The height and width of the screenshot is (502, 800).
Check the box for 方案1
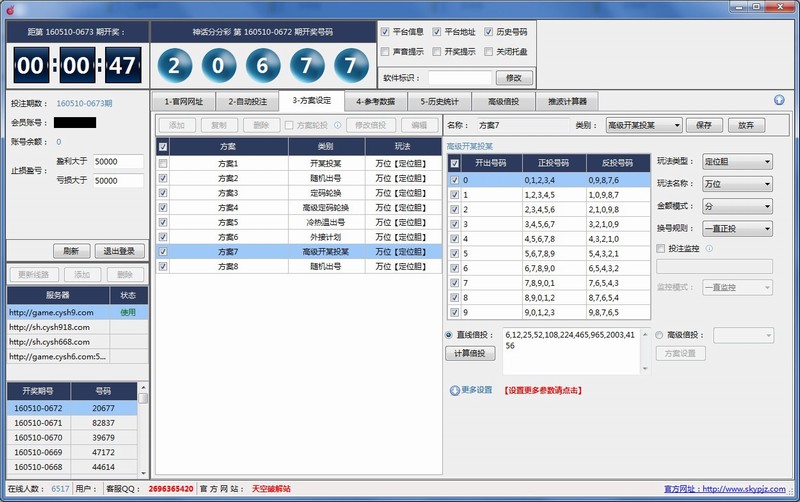coord(163,163)
